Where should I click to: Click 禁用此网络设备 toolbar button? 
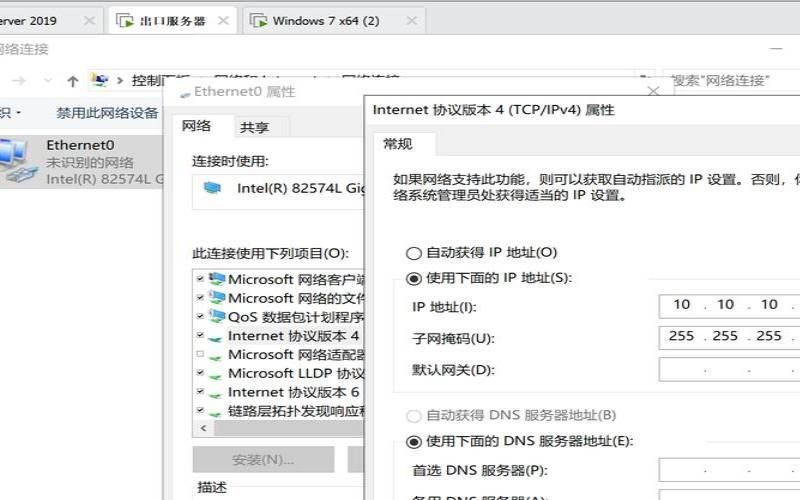(x=107, y=113)
